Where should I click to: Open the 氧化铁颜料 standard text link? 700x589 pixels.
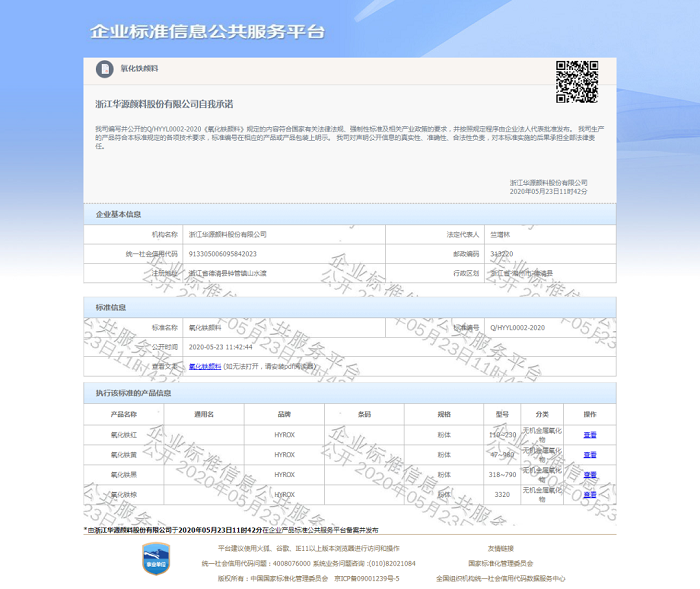pos(205,366)
